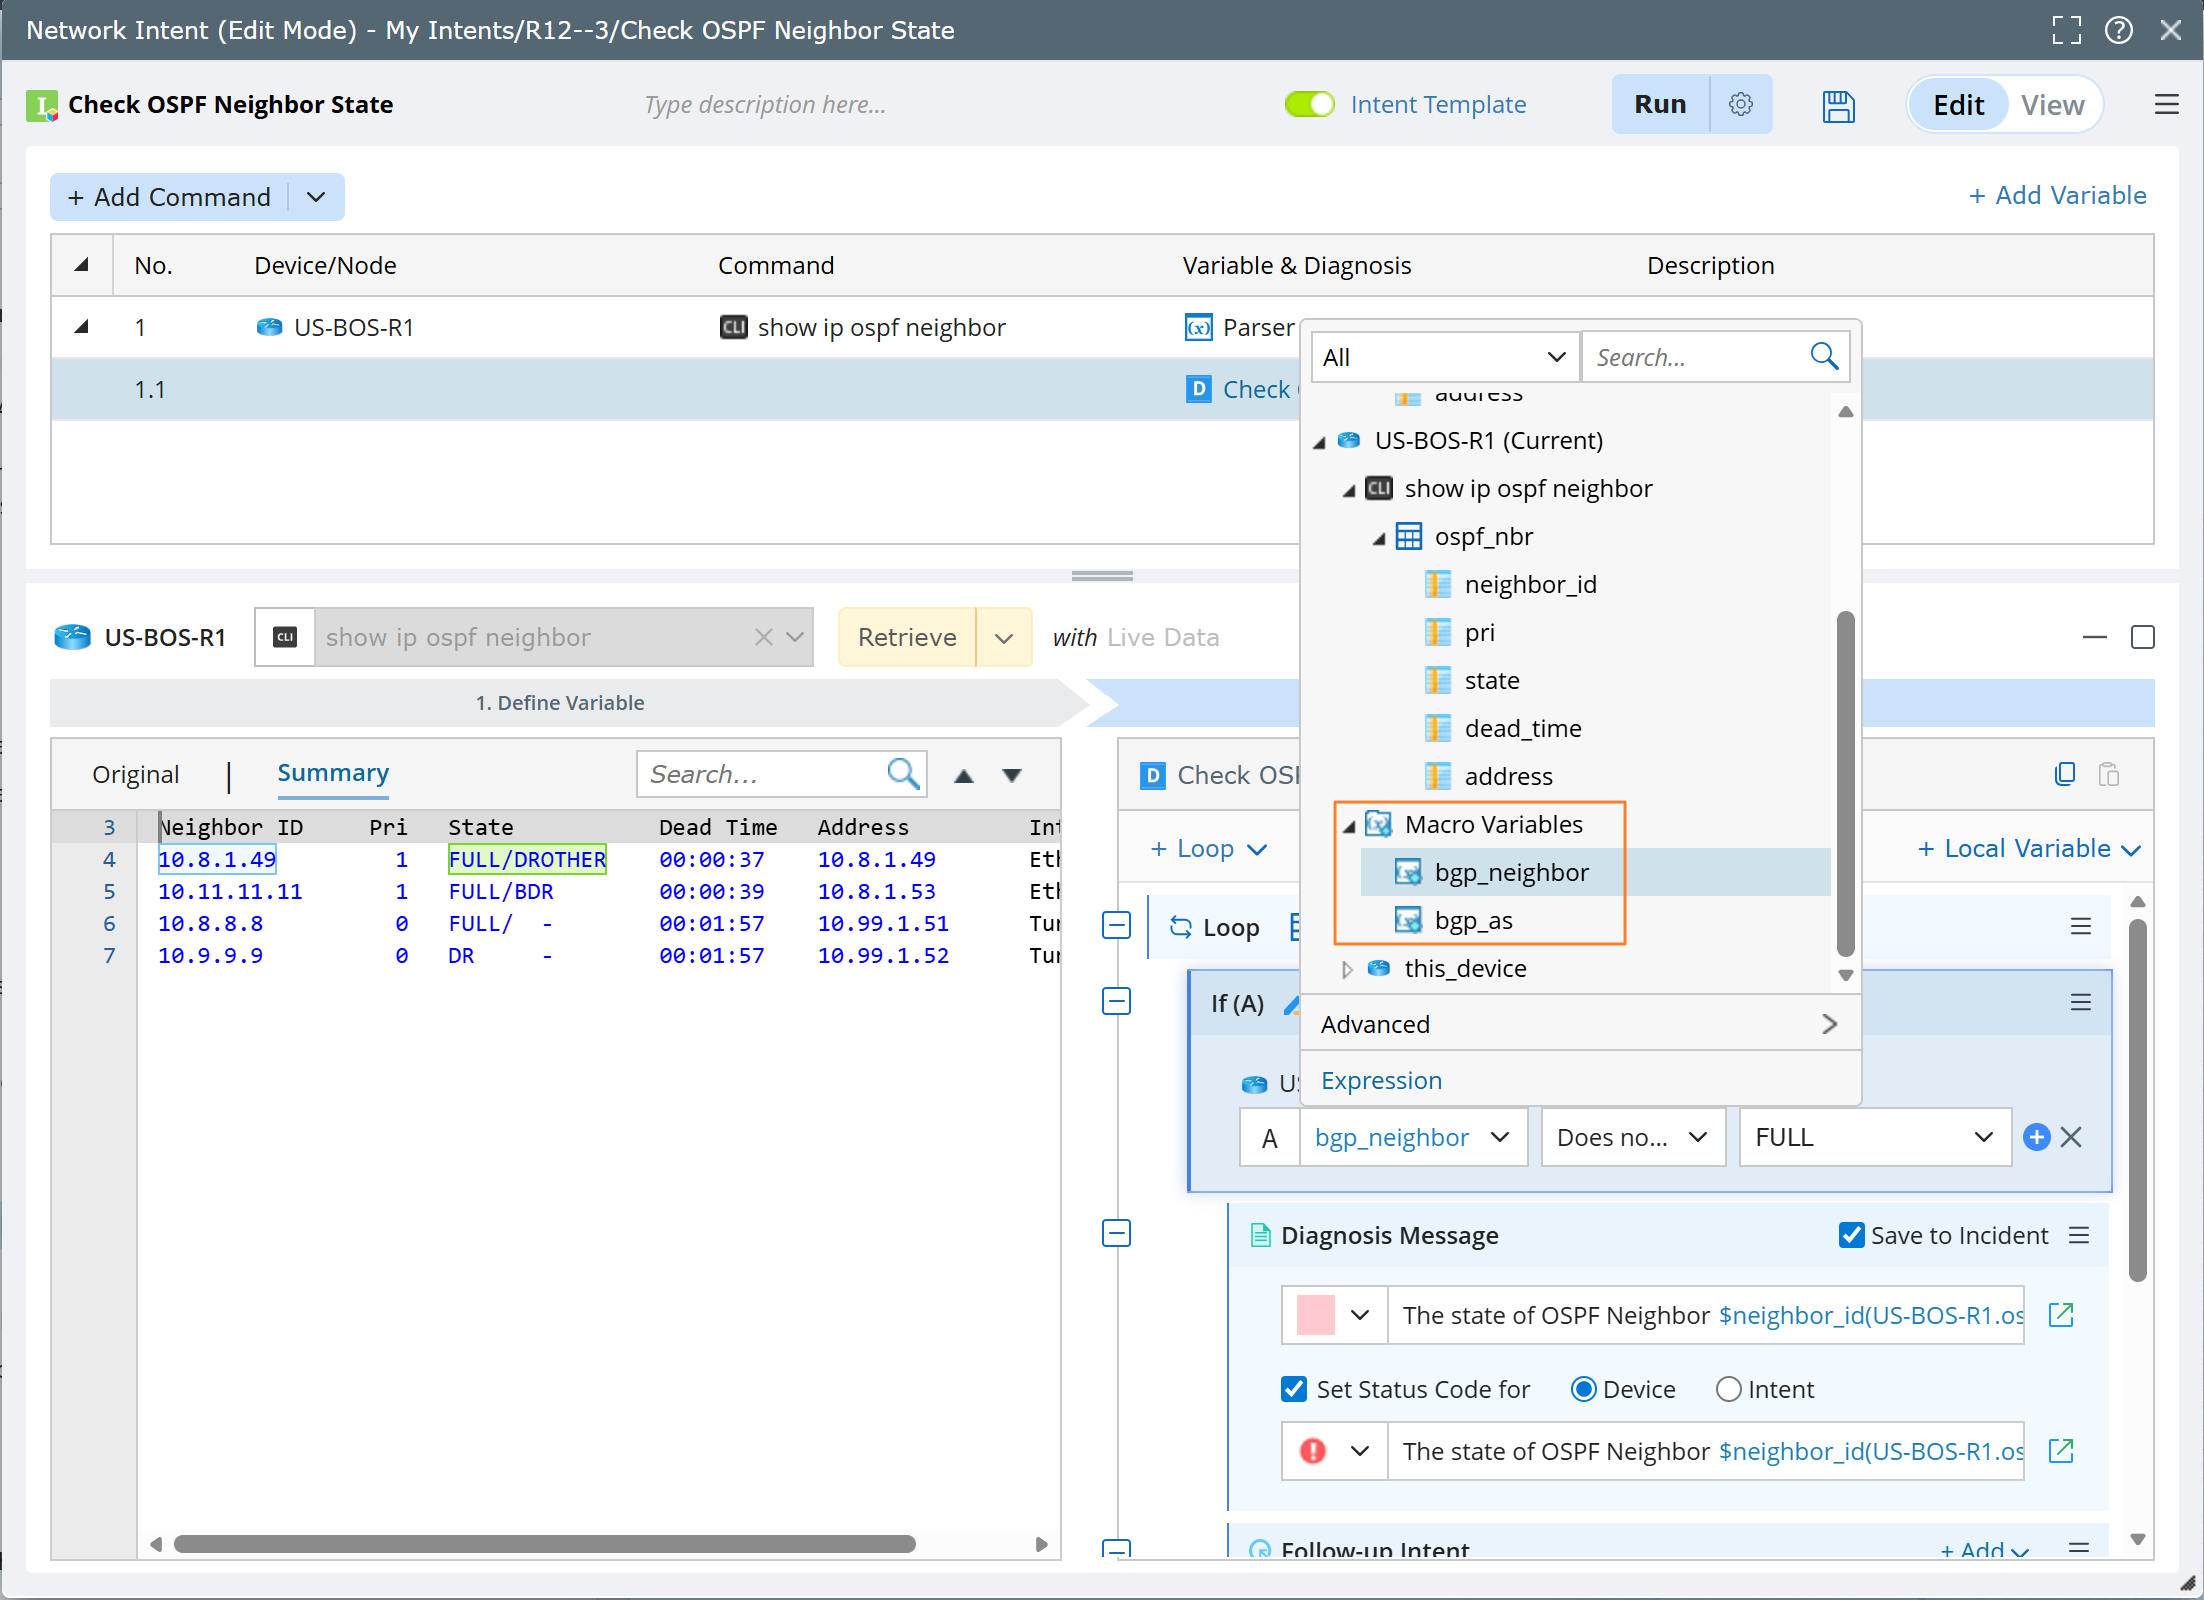Click search magnifier in variable picker

pos(1824,357)
